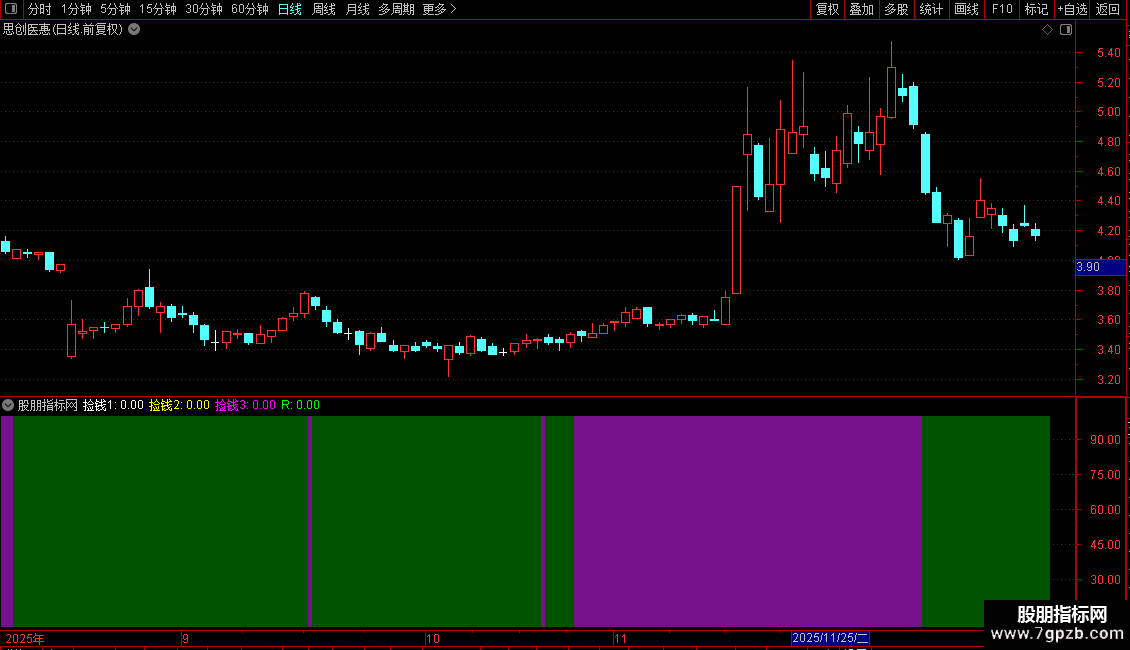The height and width of the screenshot is (650, 1130).
Task: Open the 复权 adjustment option
Action: [827, 9]
